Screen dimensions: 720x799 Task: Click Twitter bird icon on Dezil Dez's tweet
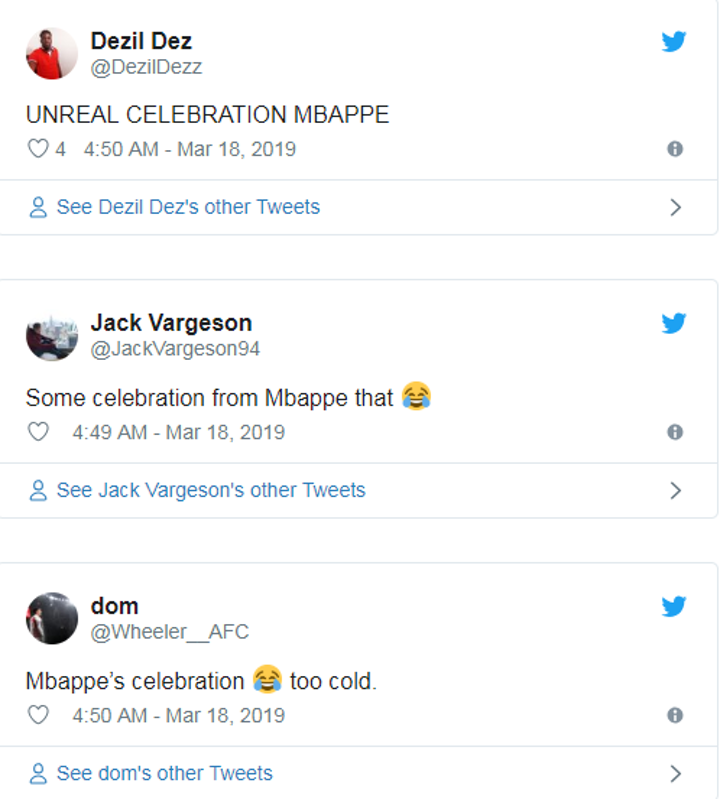point(674,42)
